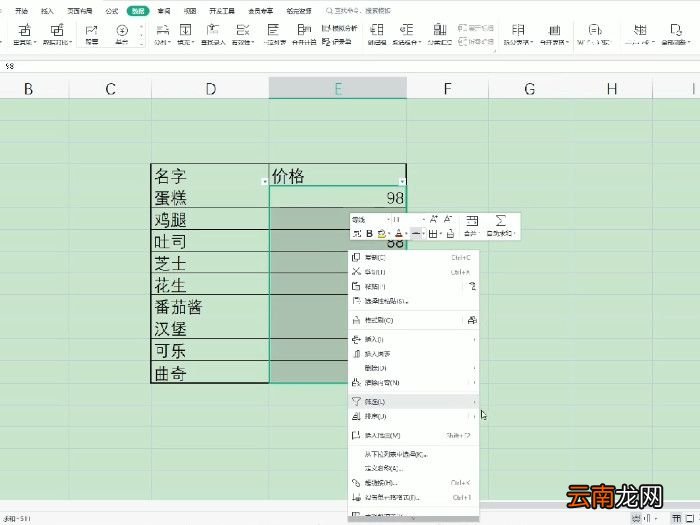Screen dimensions: 700x525
Task: Open Paste Special (选择性粘贴) entry
Action: click(413, 301)
